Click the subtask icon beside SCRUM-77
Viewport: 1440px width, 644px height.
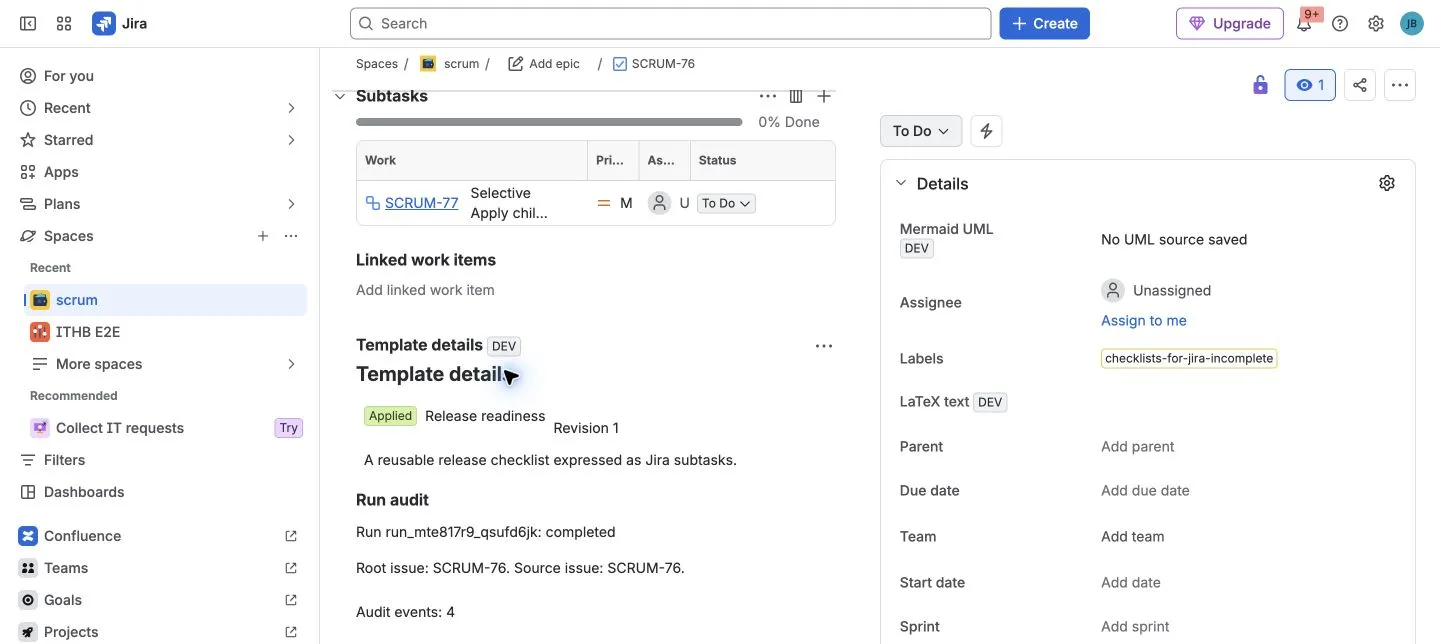coord(372,203)
